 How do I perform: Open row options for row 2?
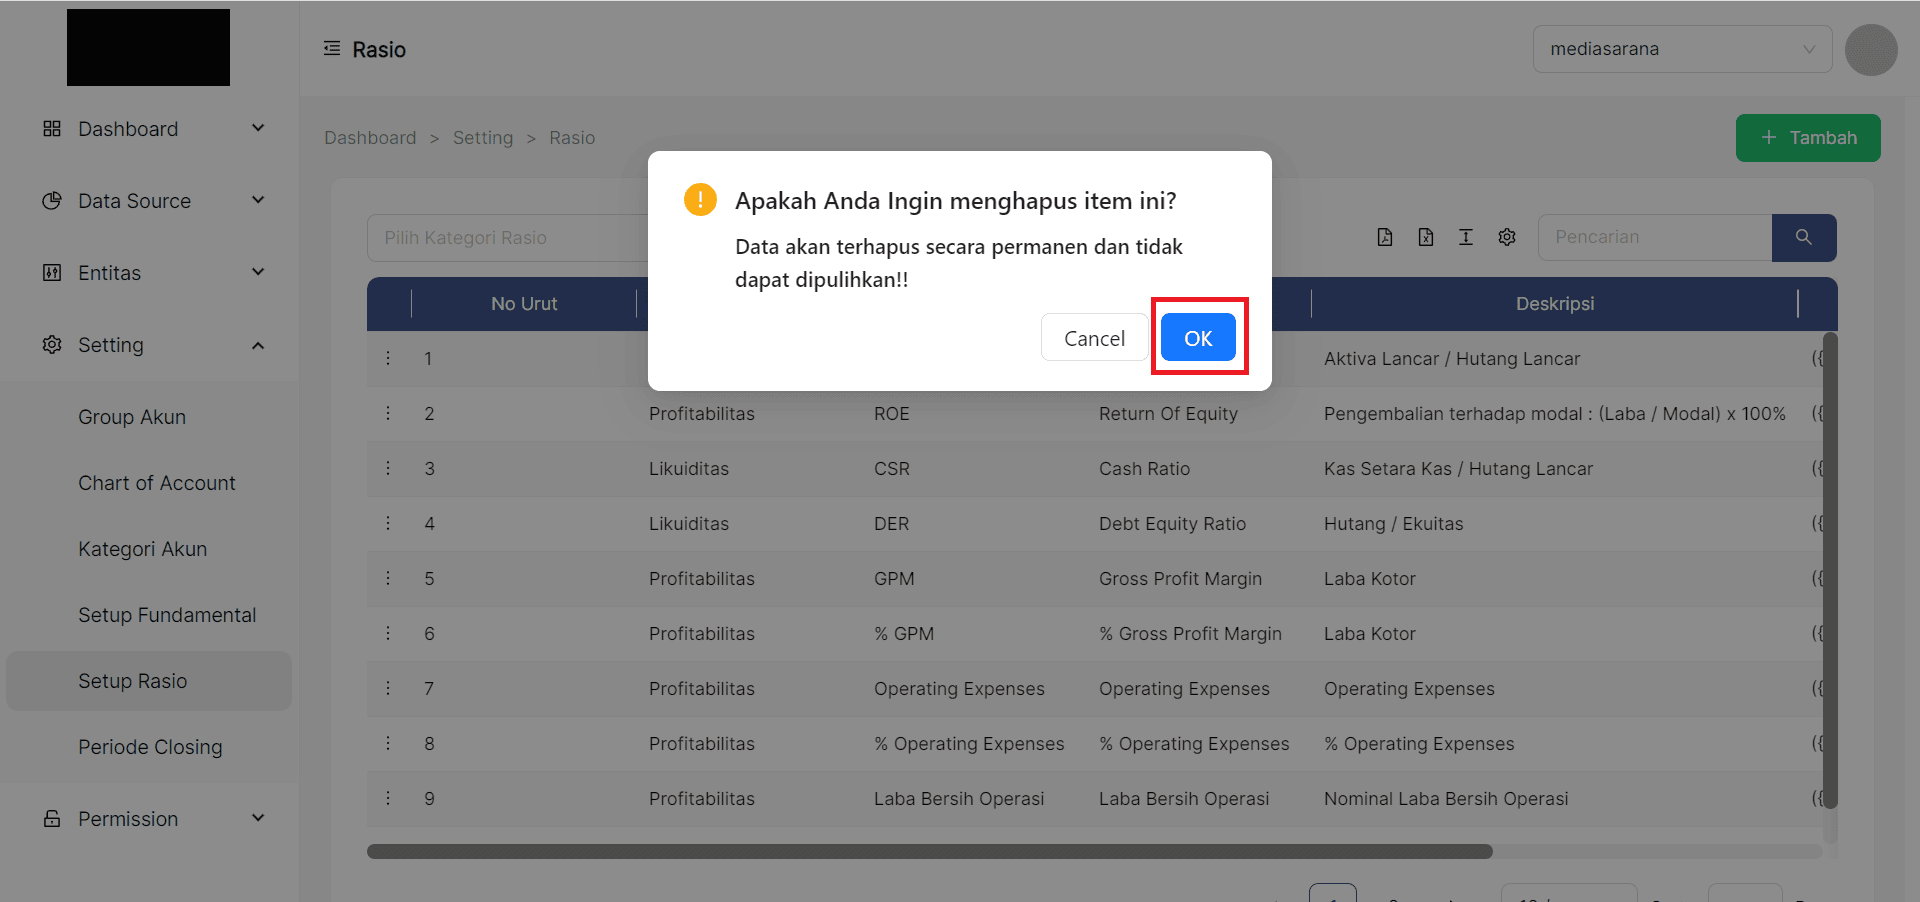(x=389, y=413)
